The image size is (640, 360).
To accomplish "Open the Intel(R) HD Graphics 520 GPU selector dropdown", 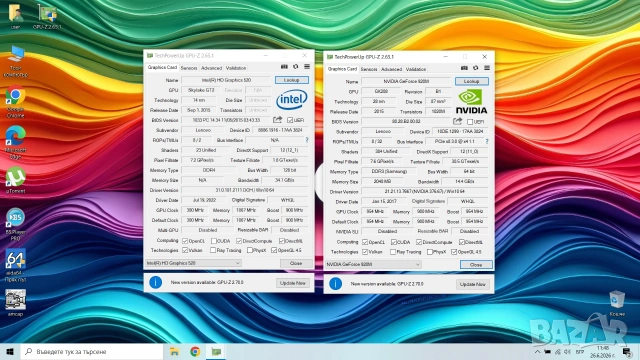I will tap(193, 263).
